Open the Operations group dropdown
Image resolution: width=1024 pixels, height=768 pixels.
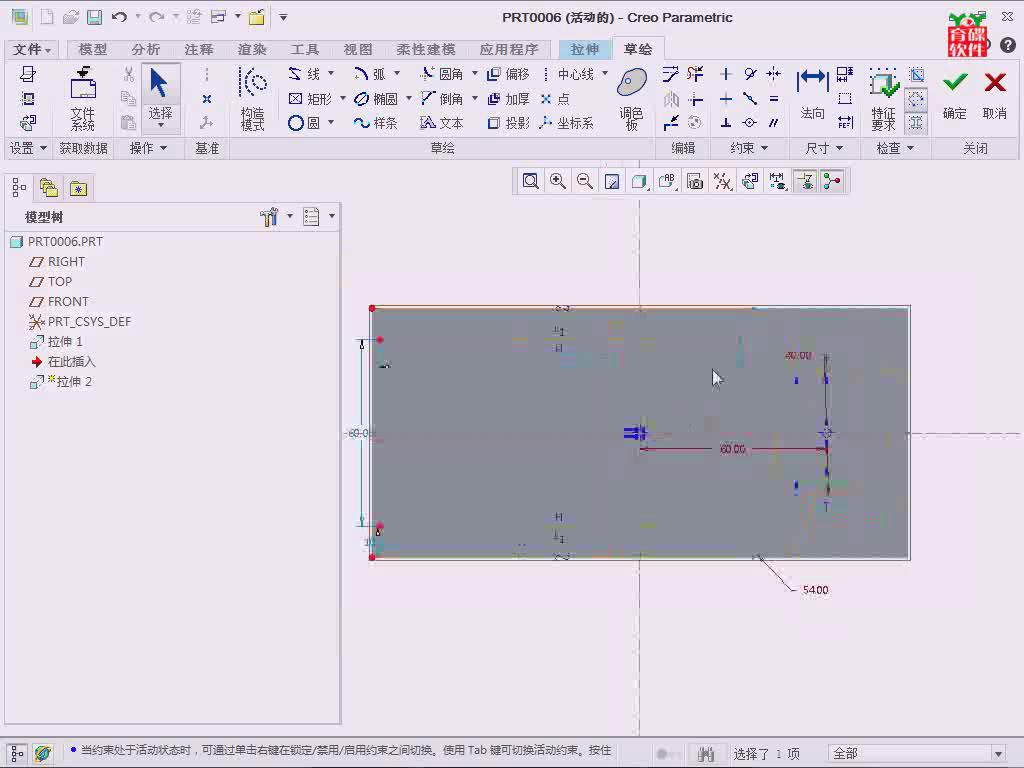click(148, 148)
